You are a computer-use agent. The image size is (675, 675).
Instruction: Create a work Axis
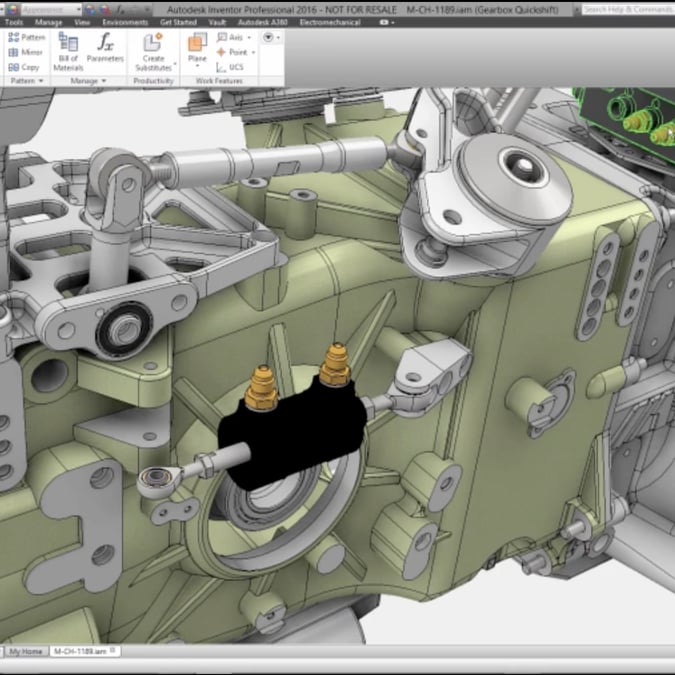(x=230, y=37)
